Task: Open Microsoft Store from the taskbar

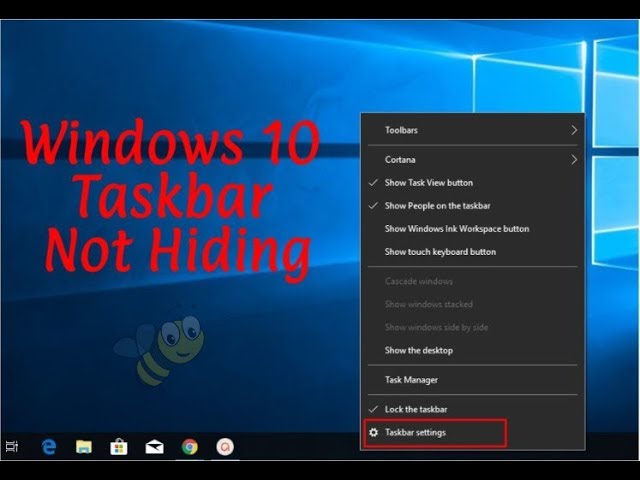Action: (x=119, y=447)
